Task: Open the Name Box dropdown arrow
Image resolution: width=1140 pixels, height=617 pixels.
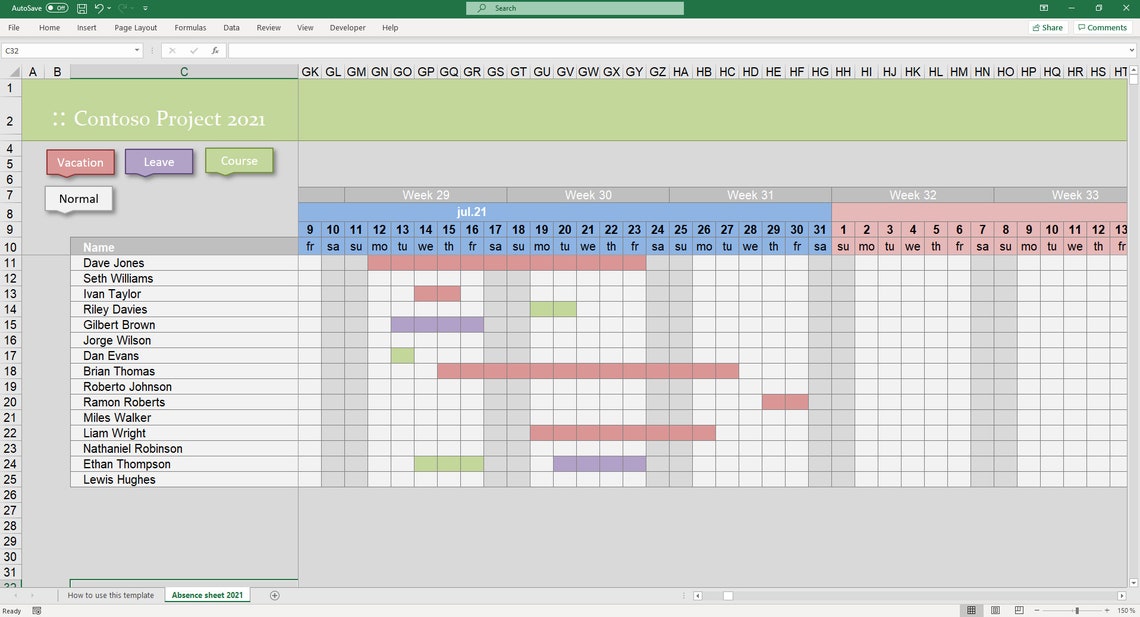Action: point(136,48)
